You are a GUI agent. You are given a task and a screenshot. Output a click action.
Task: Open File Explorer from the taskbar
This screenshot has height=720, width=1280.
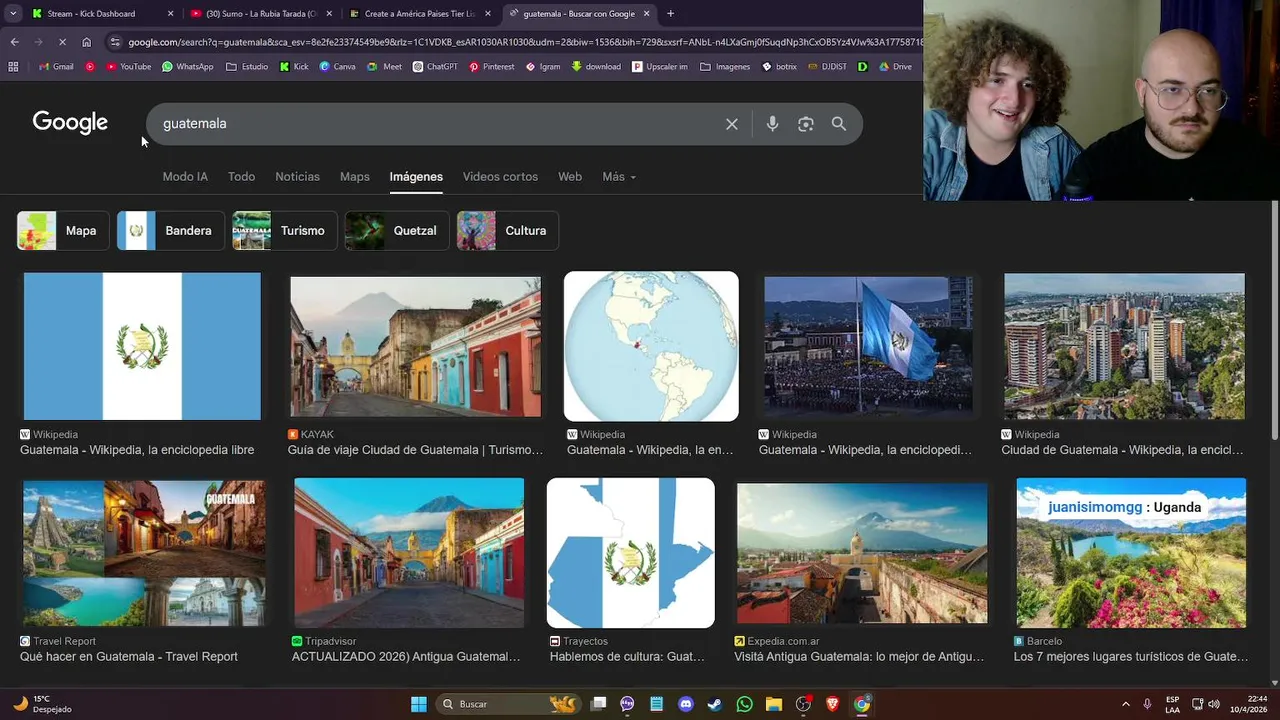(773, 704)
